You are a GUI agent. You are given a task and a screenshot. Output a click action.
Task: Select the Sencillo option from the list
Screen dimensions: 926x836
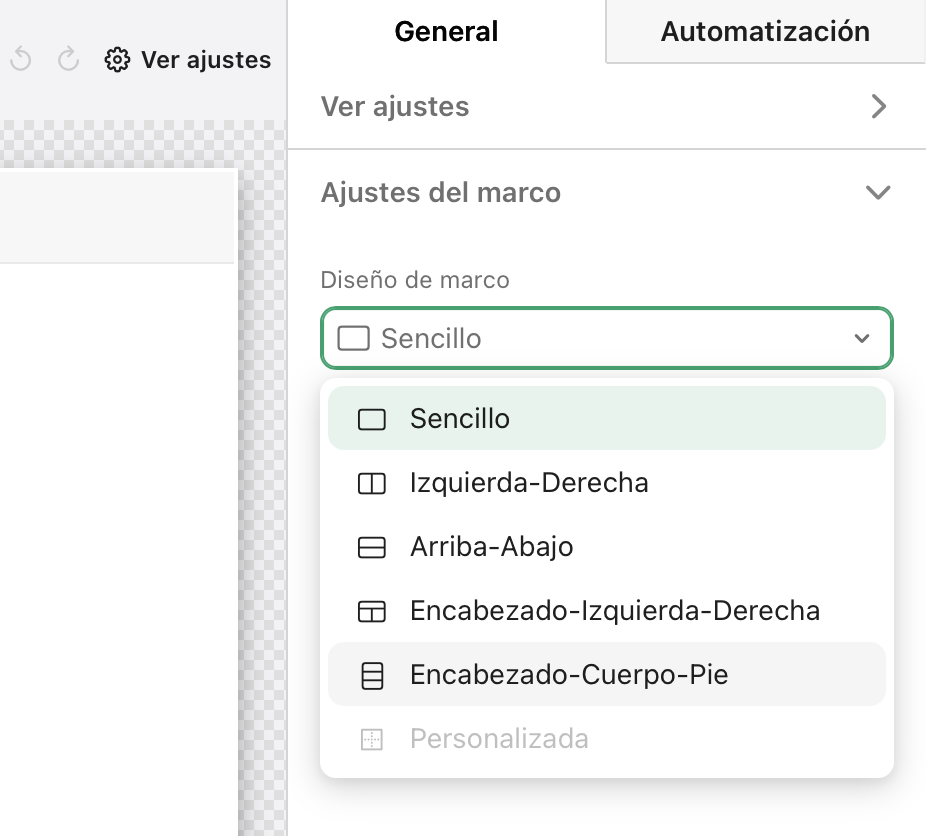[460, 419]
